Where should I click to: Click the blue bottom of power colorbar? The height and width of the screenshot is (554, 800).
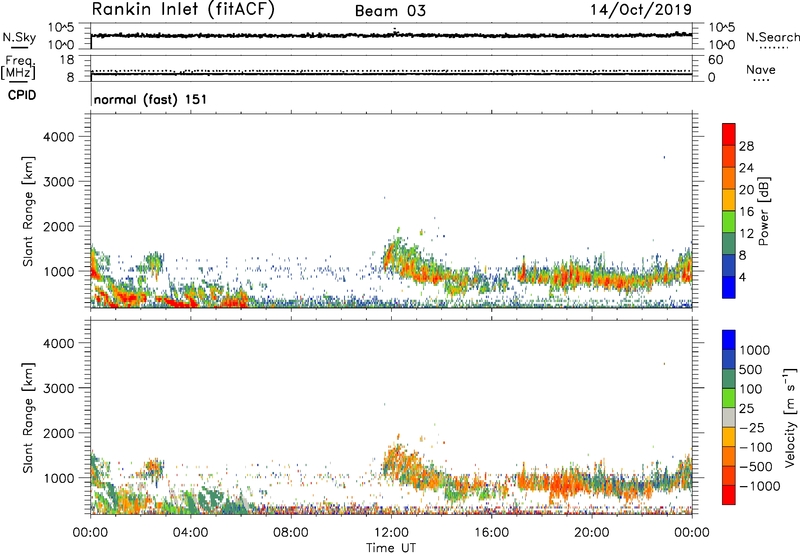729,287
